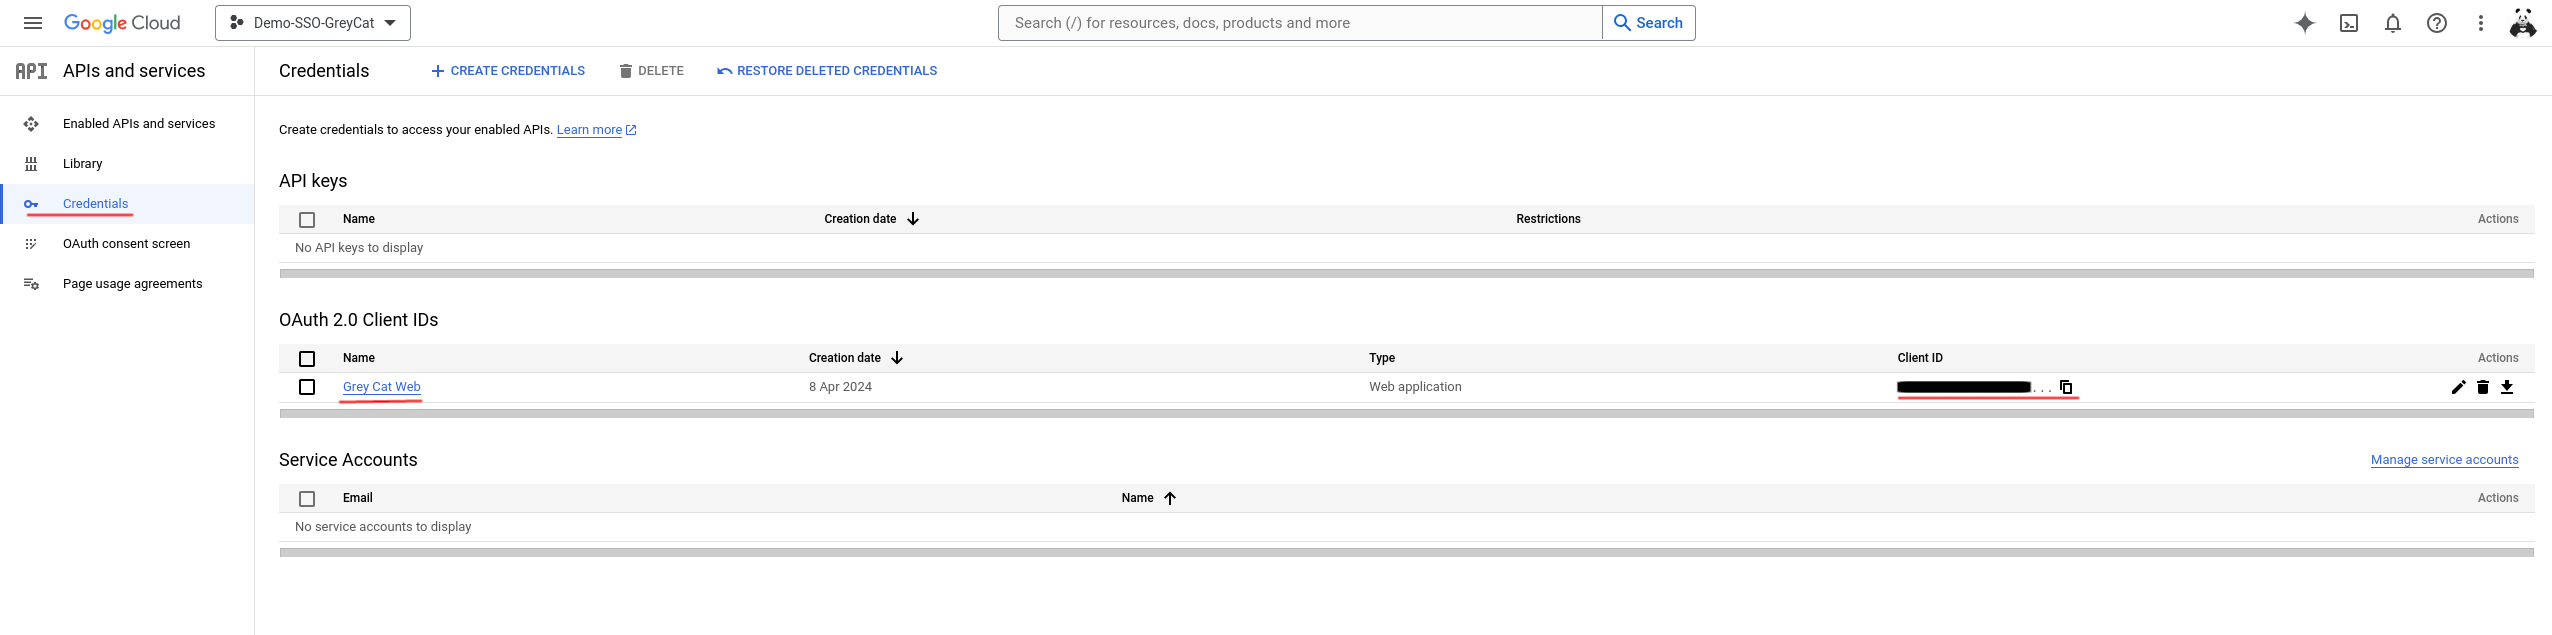Click the Credentials key icon in sidebar
Image resolution: width=2552 pixels, height=635 pixels.
click(x=31, y=204)
